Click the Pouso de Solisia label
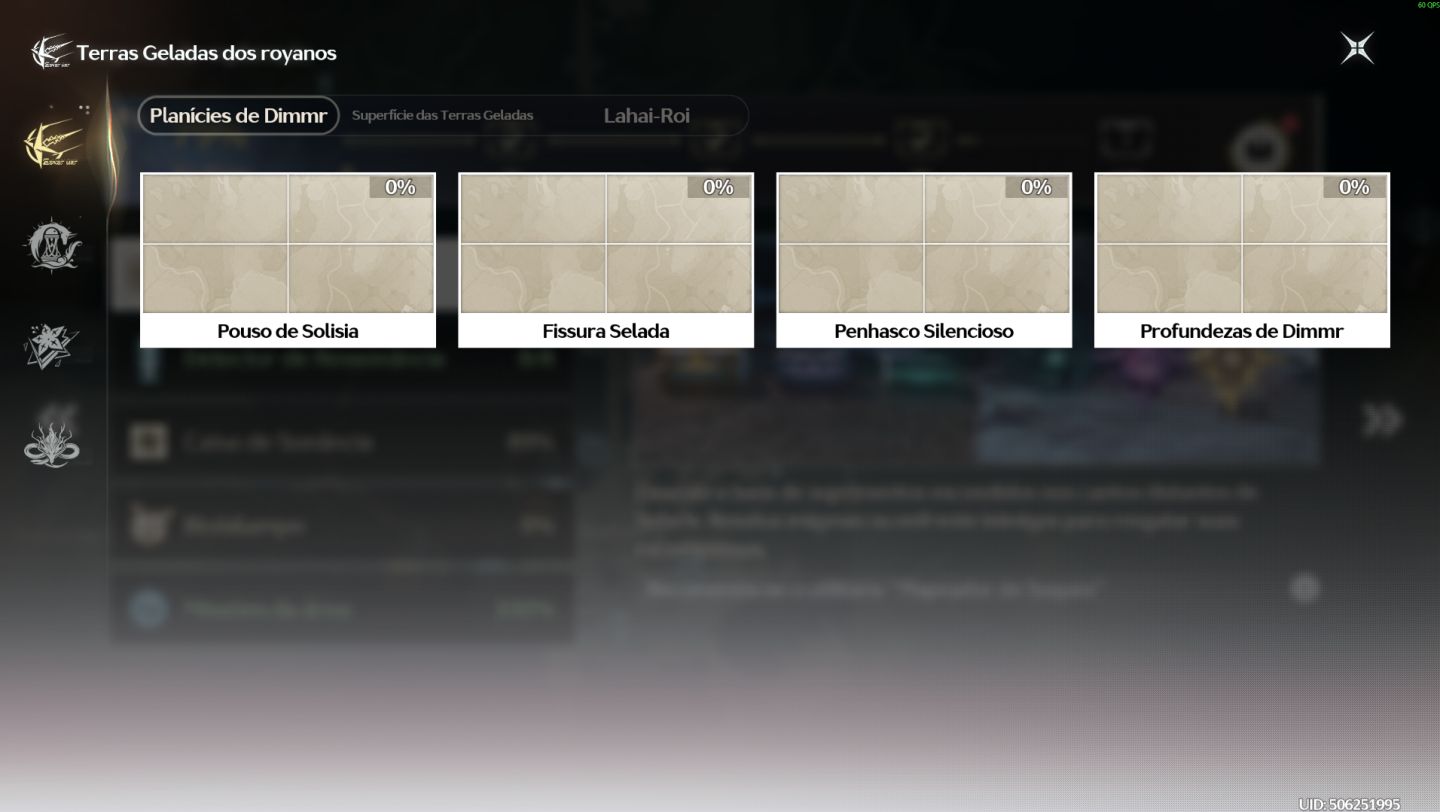This screenshot has height=812, width=1440. coord(288,331)
